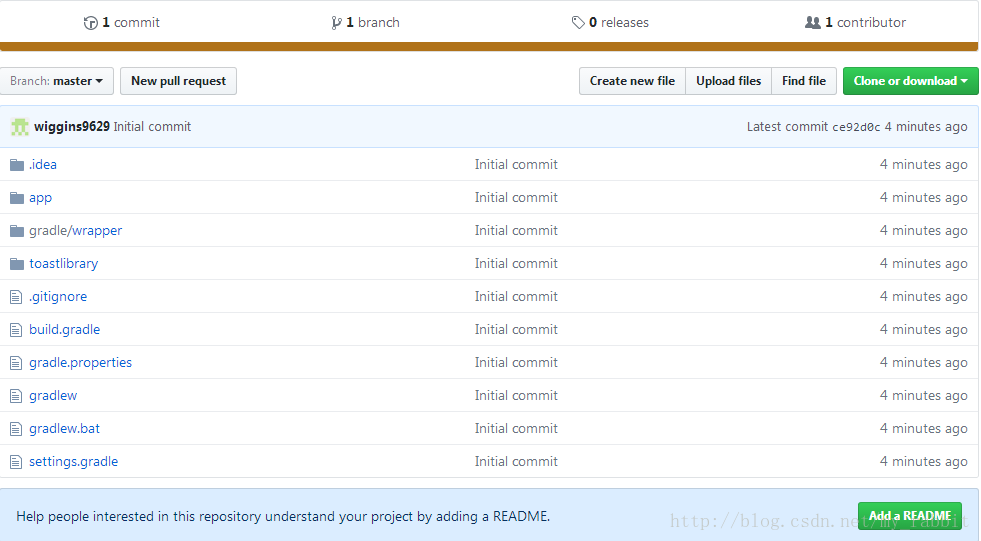981x541 pixels.
Task: Open the build.gradle file
Action: pyautogui.click(x=64, y=330)
